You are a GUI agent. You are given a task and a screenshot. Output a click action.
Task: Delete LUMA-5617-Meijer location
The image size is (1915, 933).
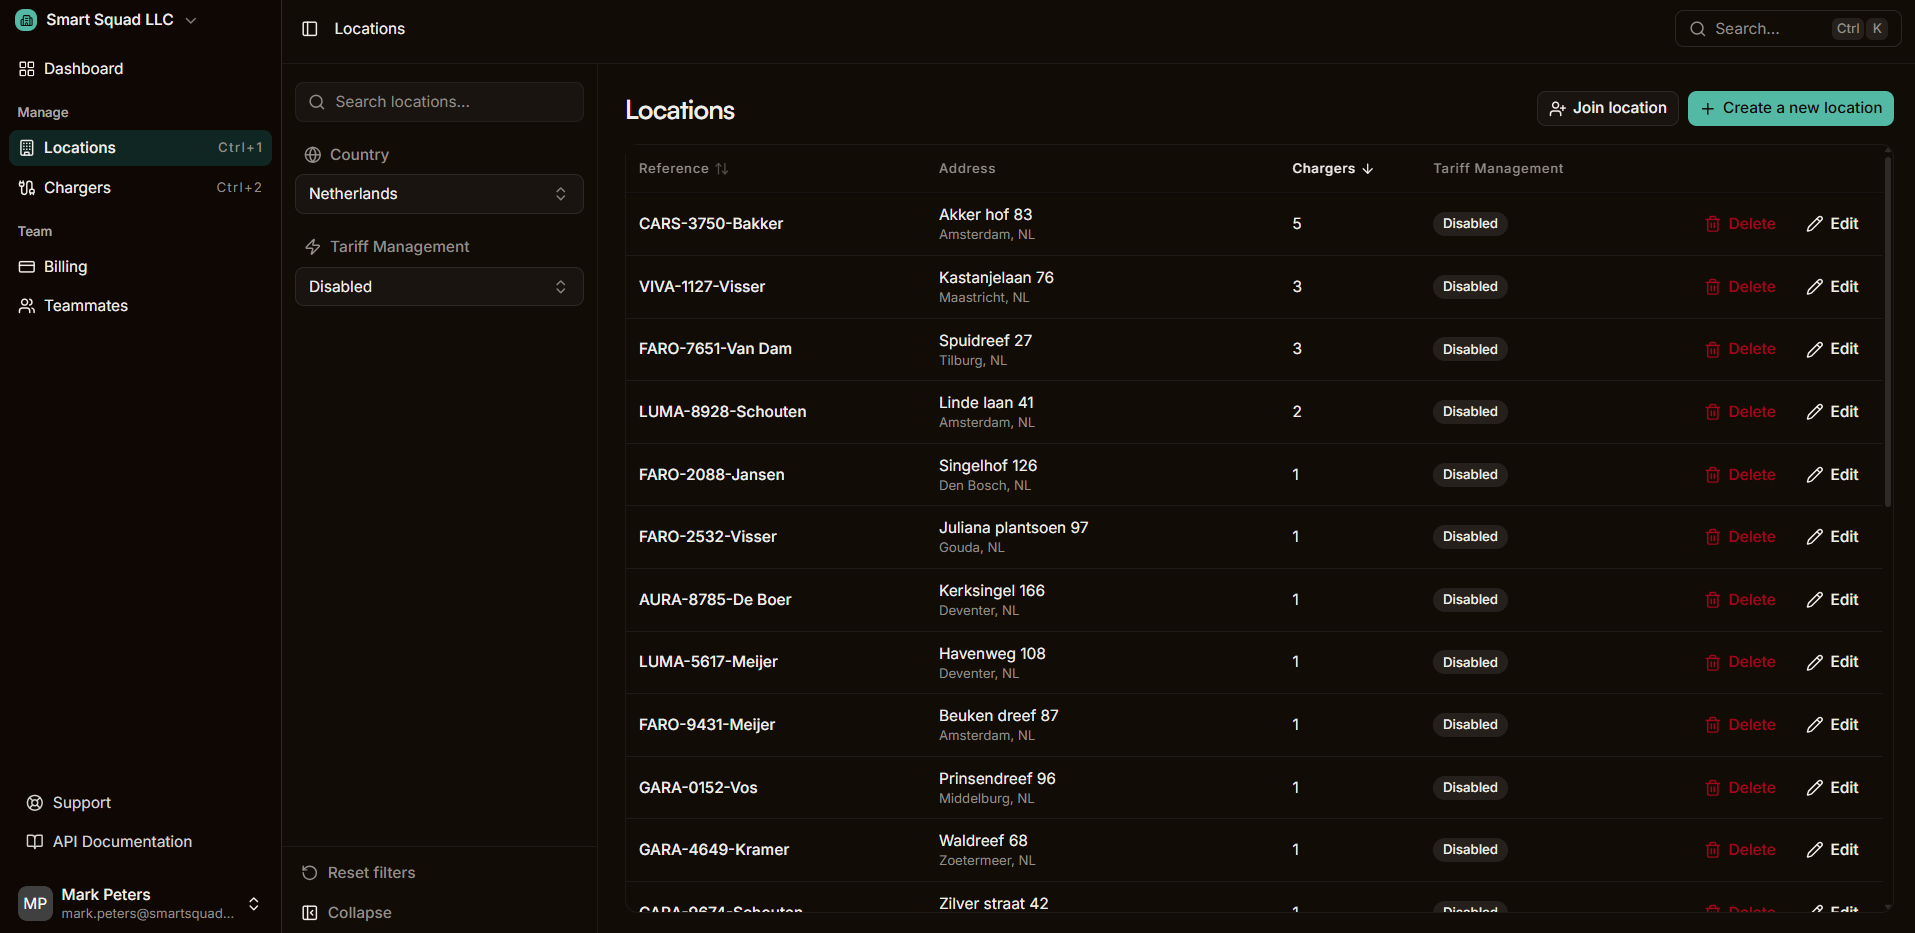pyautogui.click(x=1740, y=662)
